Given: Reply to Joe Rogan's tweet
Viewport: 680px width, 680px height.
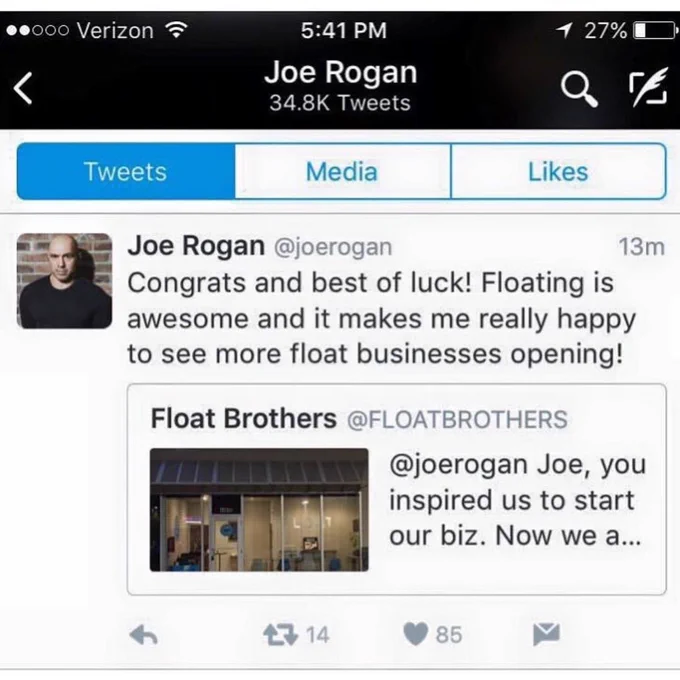Looking at the screenshot, I should (144, 635).
